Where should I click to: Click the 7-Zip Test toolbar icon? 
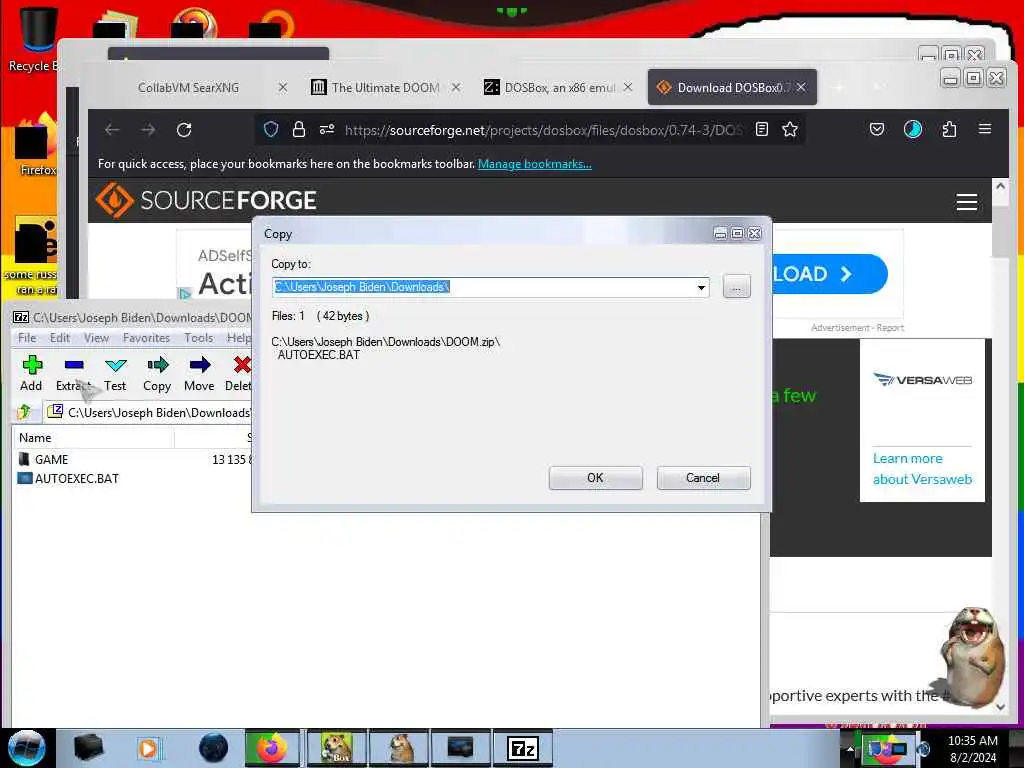click(x=115, y=374)
